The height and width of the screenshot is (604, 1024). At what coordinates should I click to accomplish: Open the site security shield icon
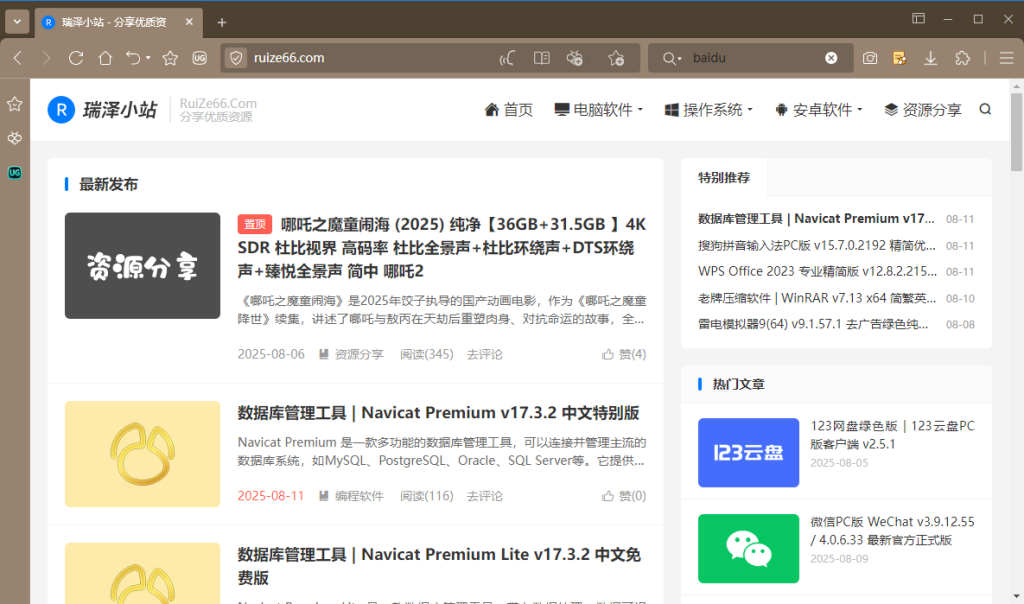coord(236,58)
